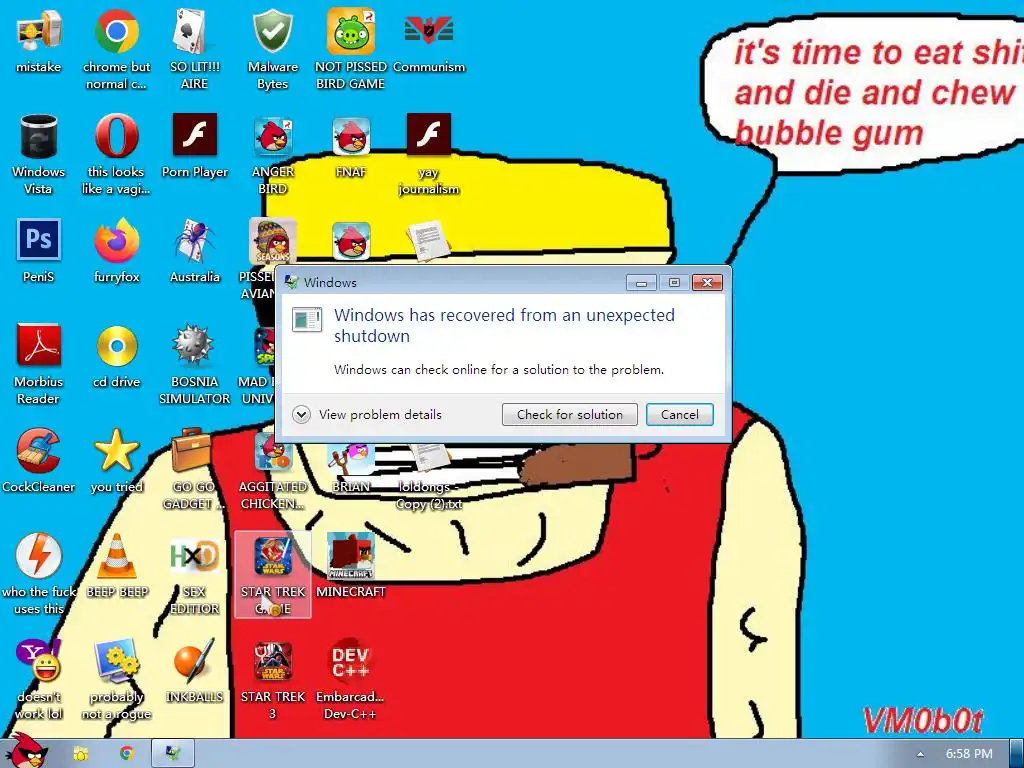
Task: Launch the BEEP BEEP traffic cone icon
Action: 117,566
